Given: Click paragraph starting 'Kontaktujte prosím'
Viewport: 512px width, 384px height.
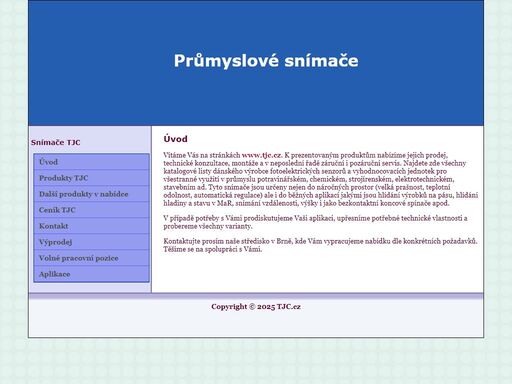Looking at the screenshot, I should (x=320, y=245).
